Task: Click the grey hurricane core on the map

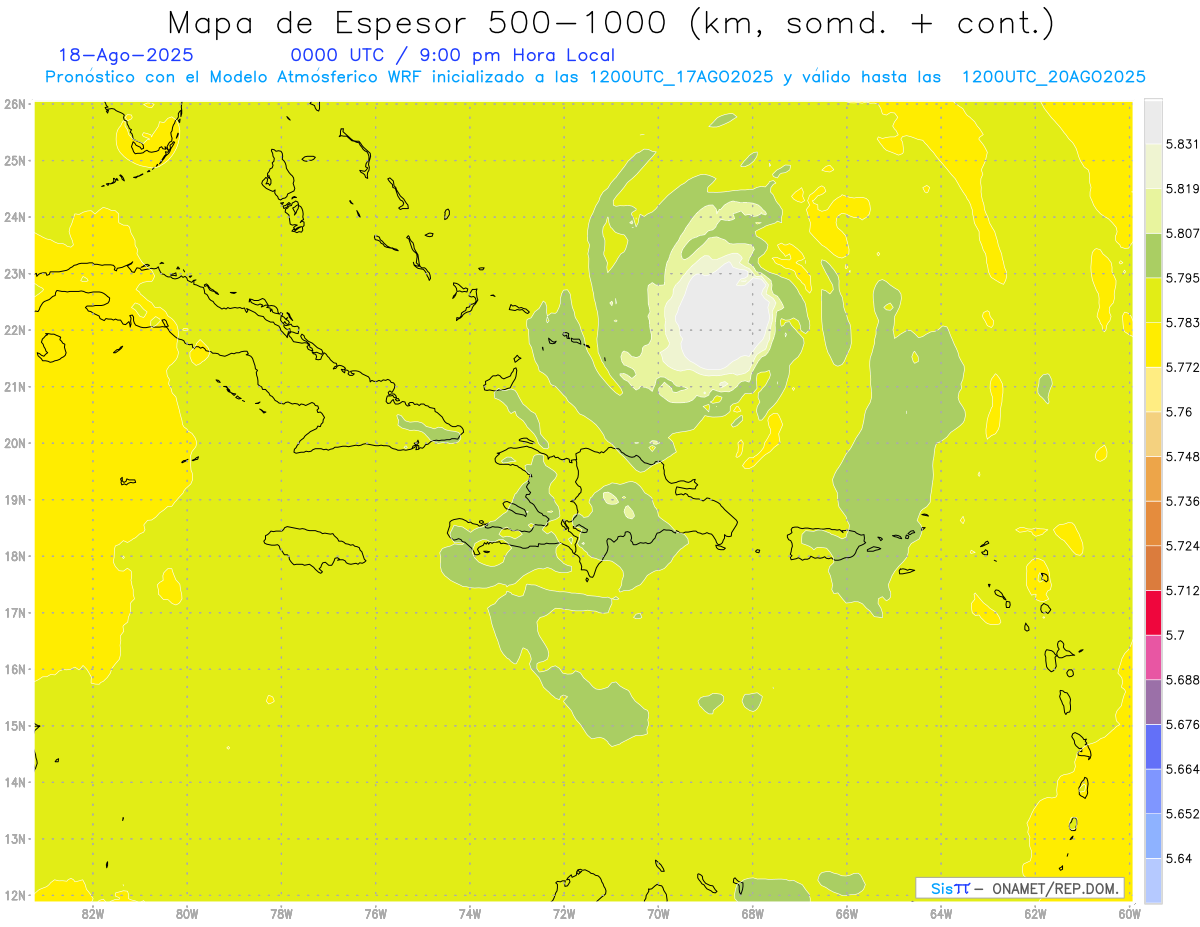Action: click(724, 318)
